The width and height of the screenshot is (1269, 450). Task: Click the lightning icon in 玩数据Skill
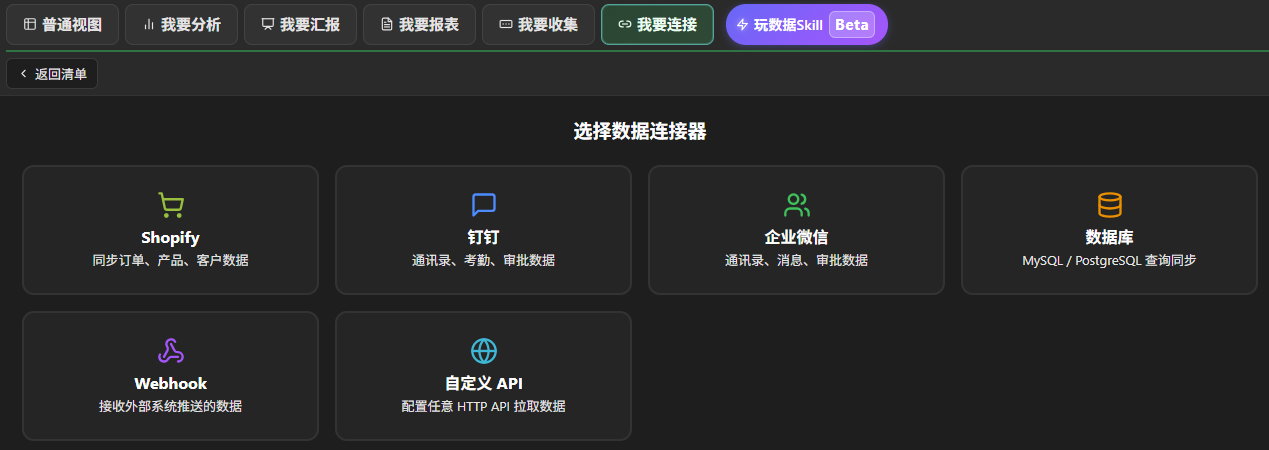[x=742, y=25]
